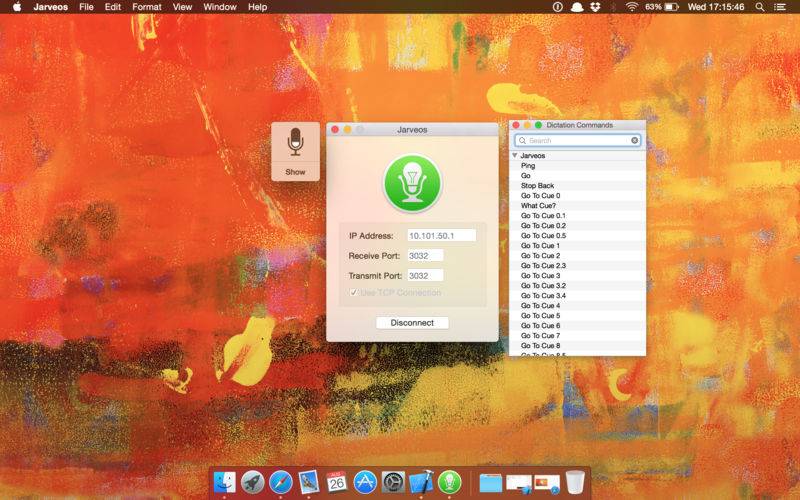Open Spotlight search in menu bar
800x500 pixels.
pyautogui.click(x=760, y=7)
